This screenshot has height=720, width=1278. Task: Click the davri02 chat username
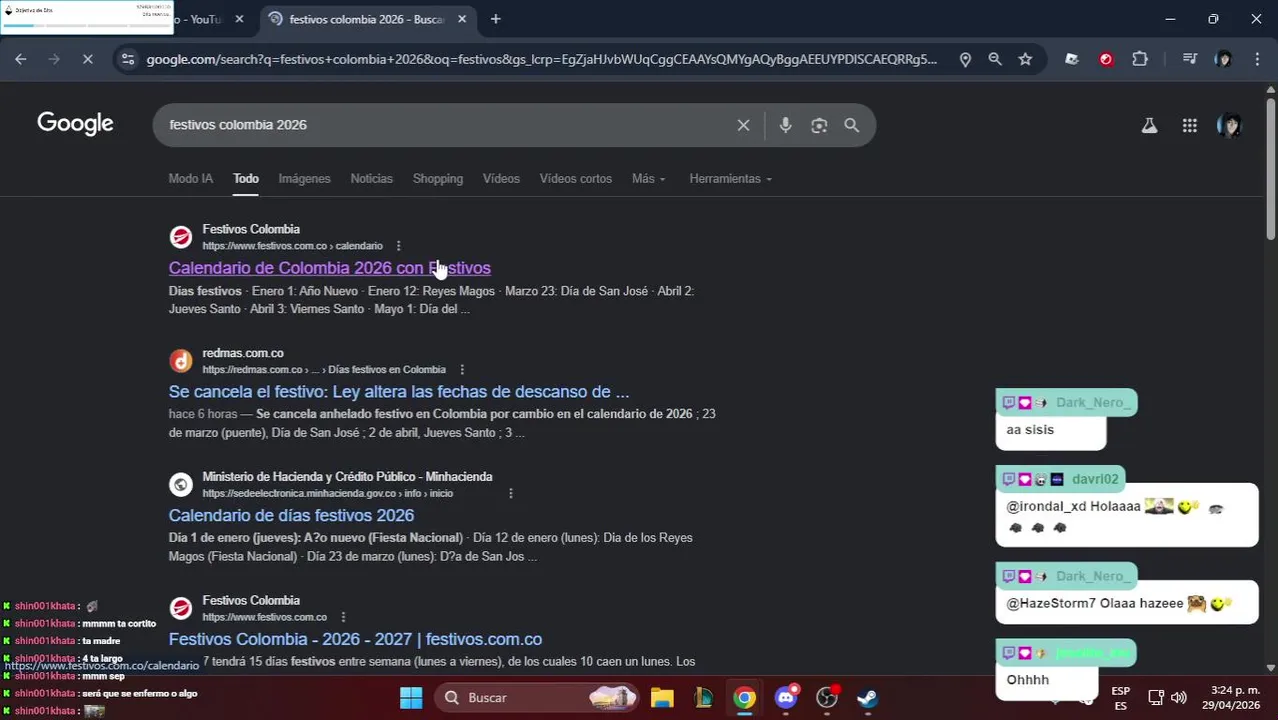click(x=1095, y=479)
